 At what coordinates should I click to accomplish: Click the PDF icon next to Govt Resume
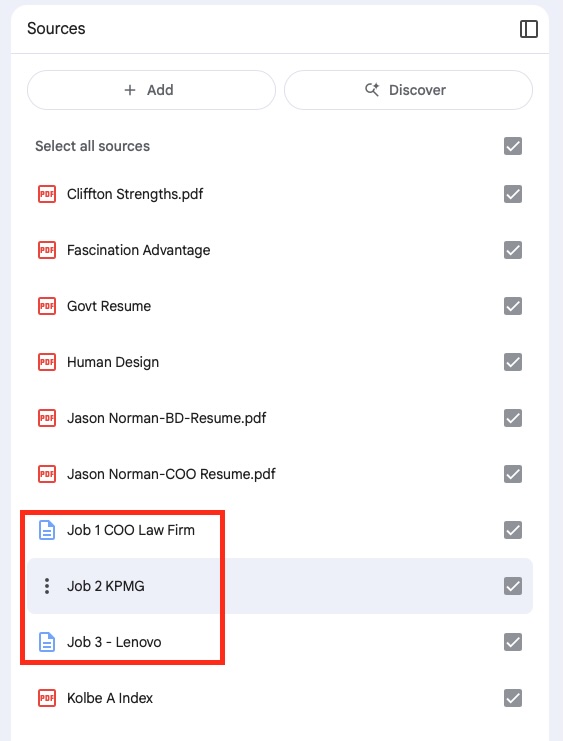(47, 306)
